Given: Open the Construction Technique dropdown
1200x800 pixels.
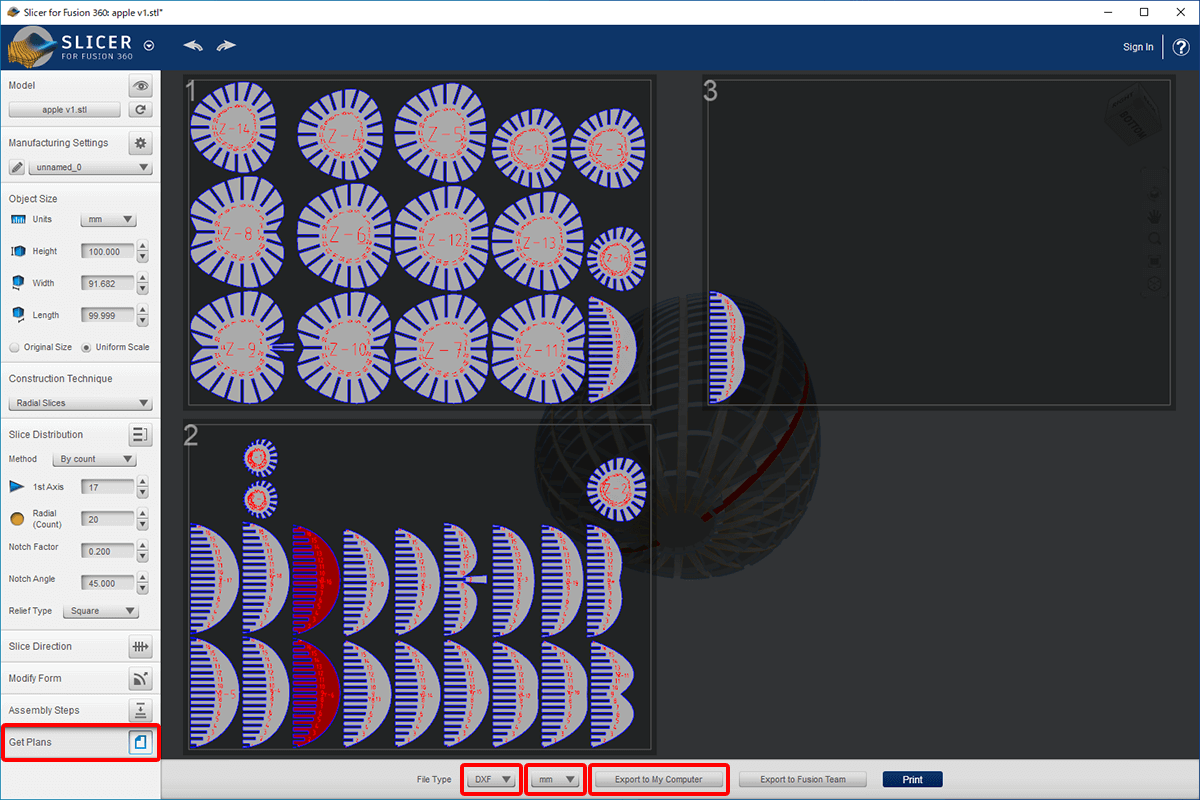Looking at the screenshot, I should [x=80, y=404].
